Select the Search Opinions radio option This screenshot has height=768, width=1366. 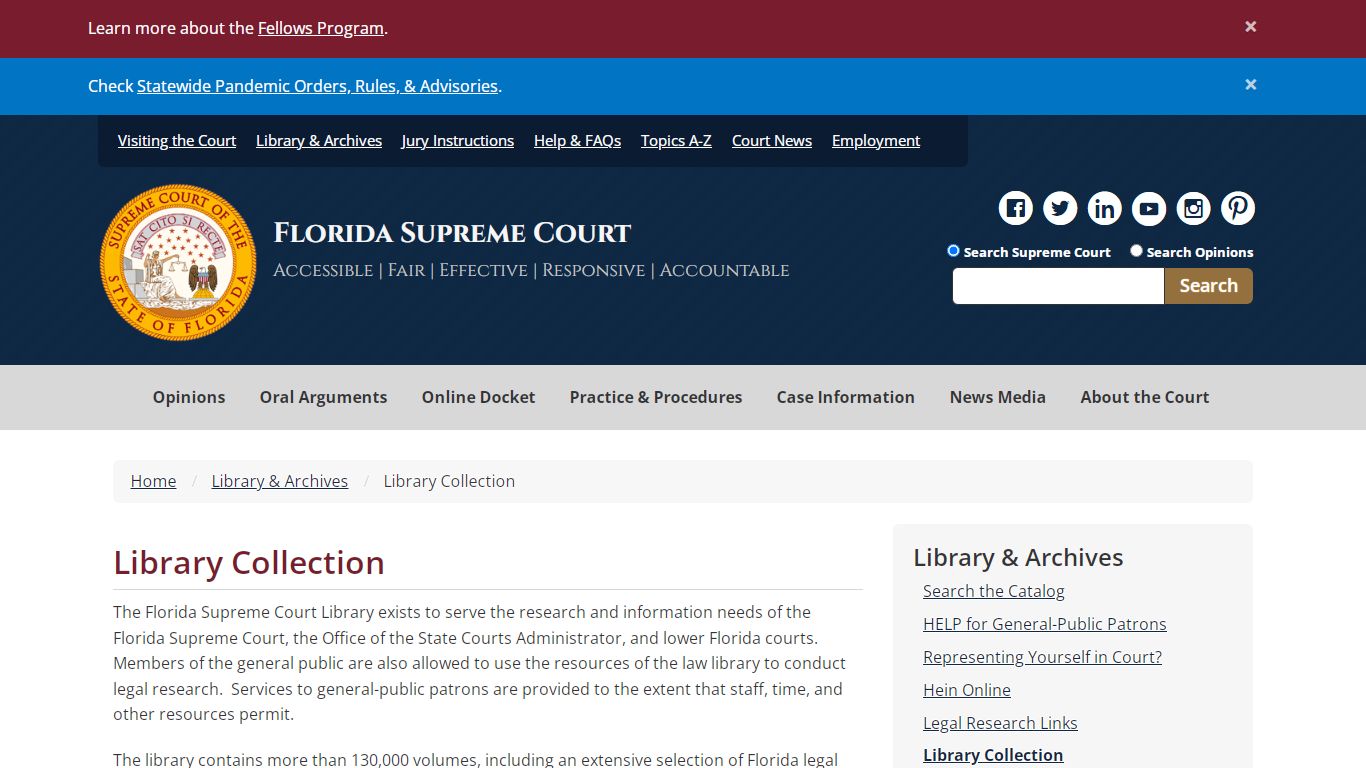(x=1136, y=251)
